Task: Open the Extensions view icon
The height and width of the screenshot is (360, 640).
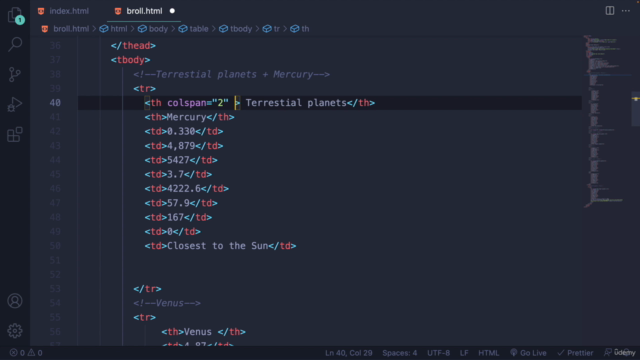Action: pyautogui.click(x=15, y=134)
